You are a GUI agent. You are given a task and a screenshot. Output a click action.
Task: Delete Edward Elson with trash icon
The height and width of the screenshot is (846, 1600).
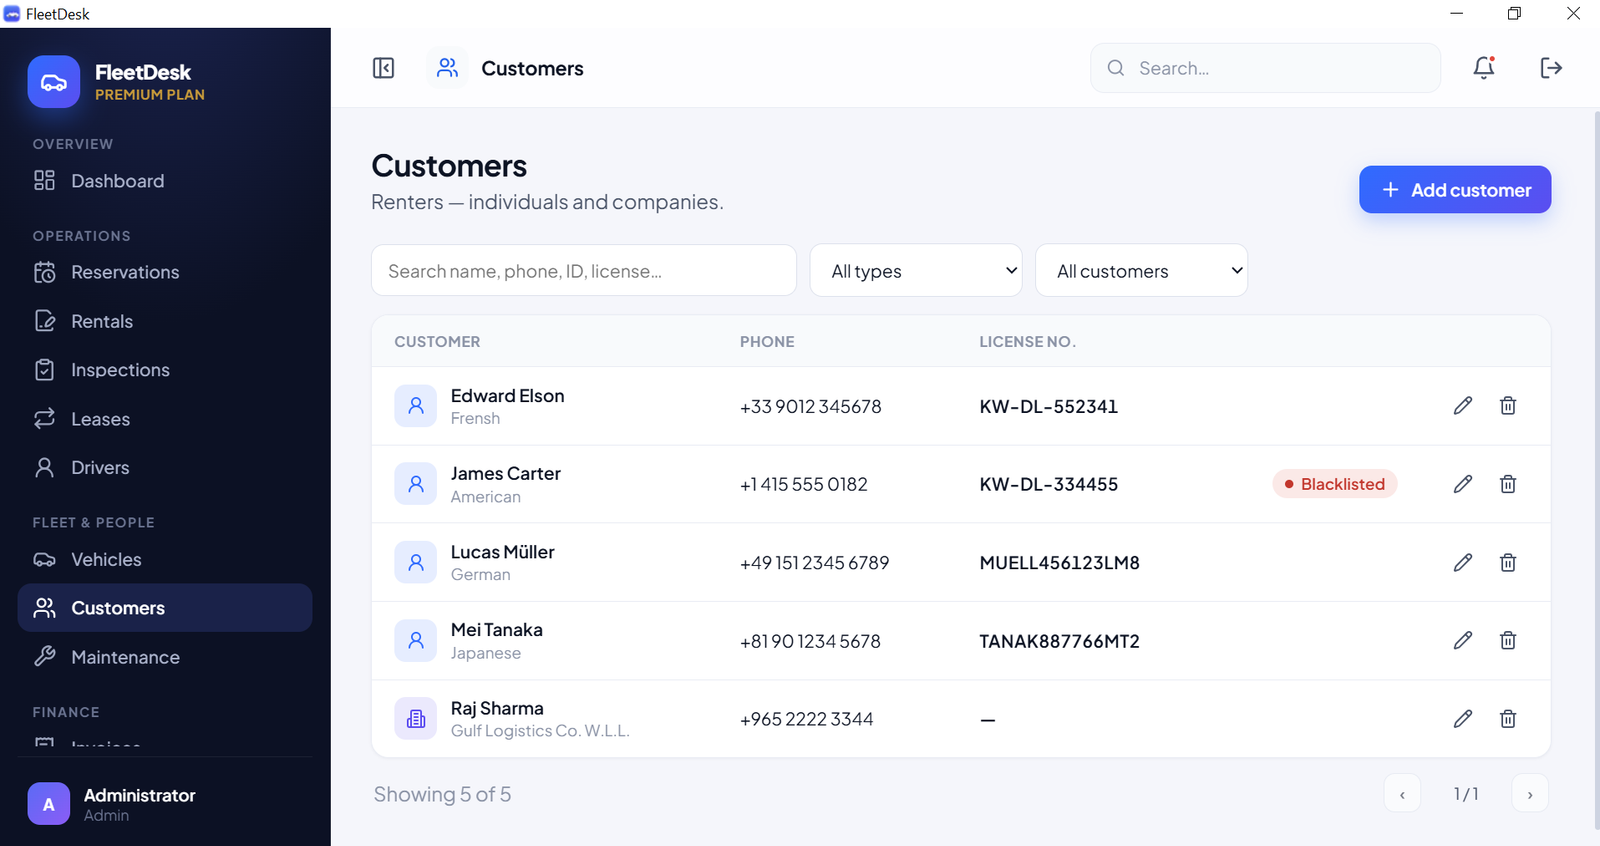(1508, 406)
